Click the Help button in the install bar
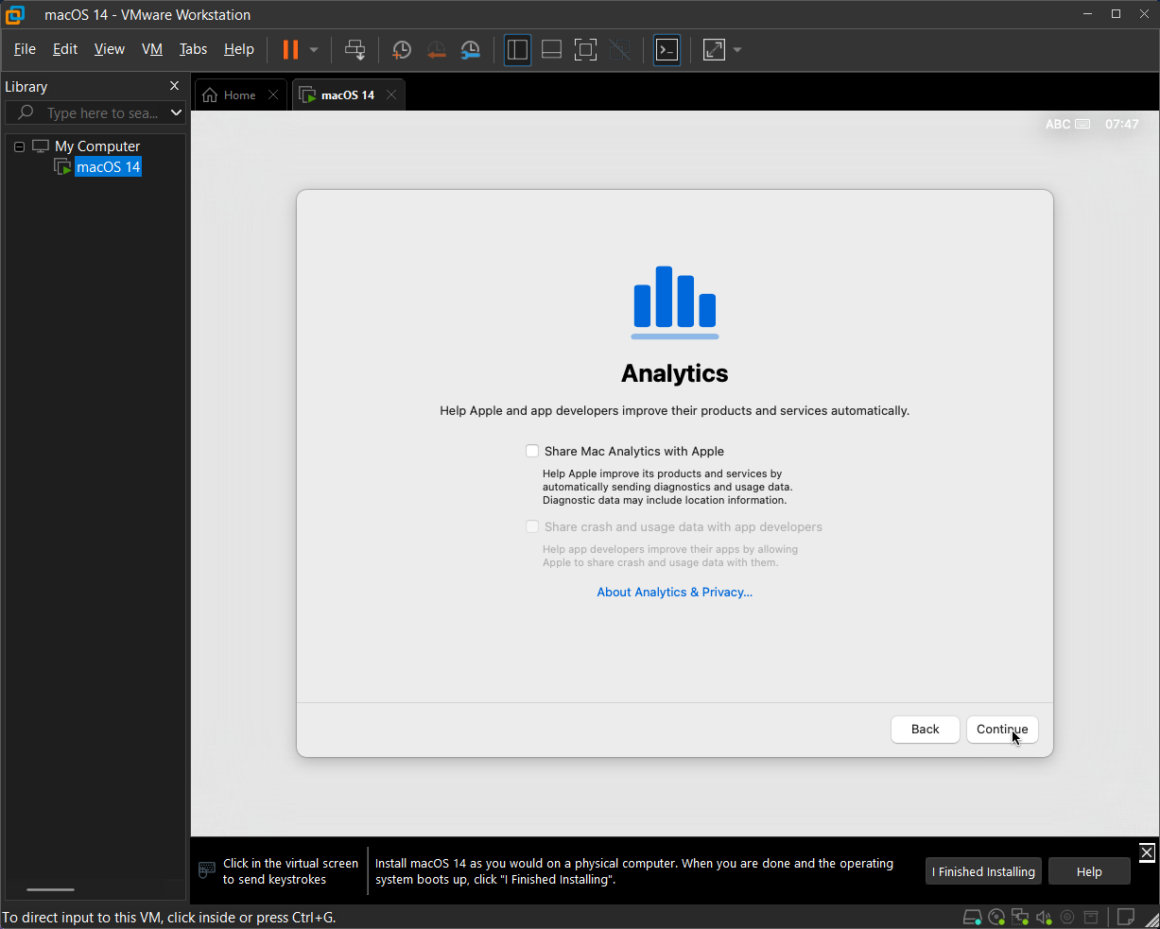This screenshot has height=929, width=1160. click(1089, 871)
